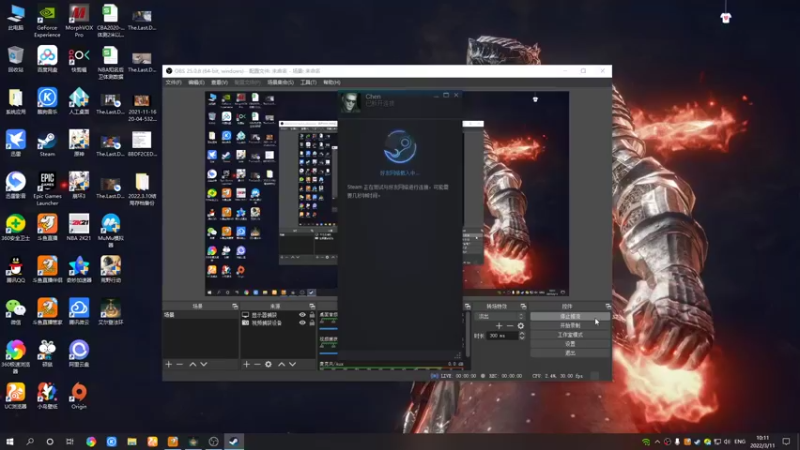Open the Help menu in OBS
The width and height of the screenshot is (800, 450).
(332, 82)
